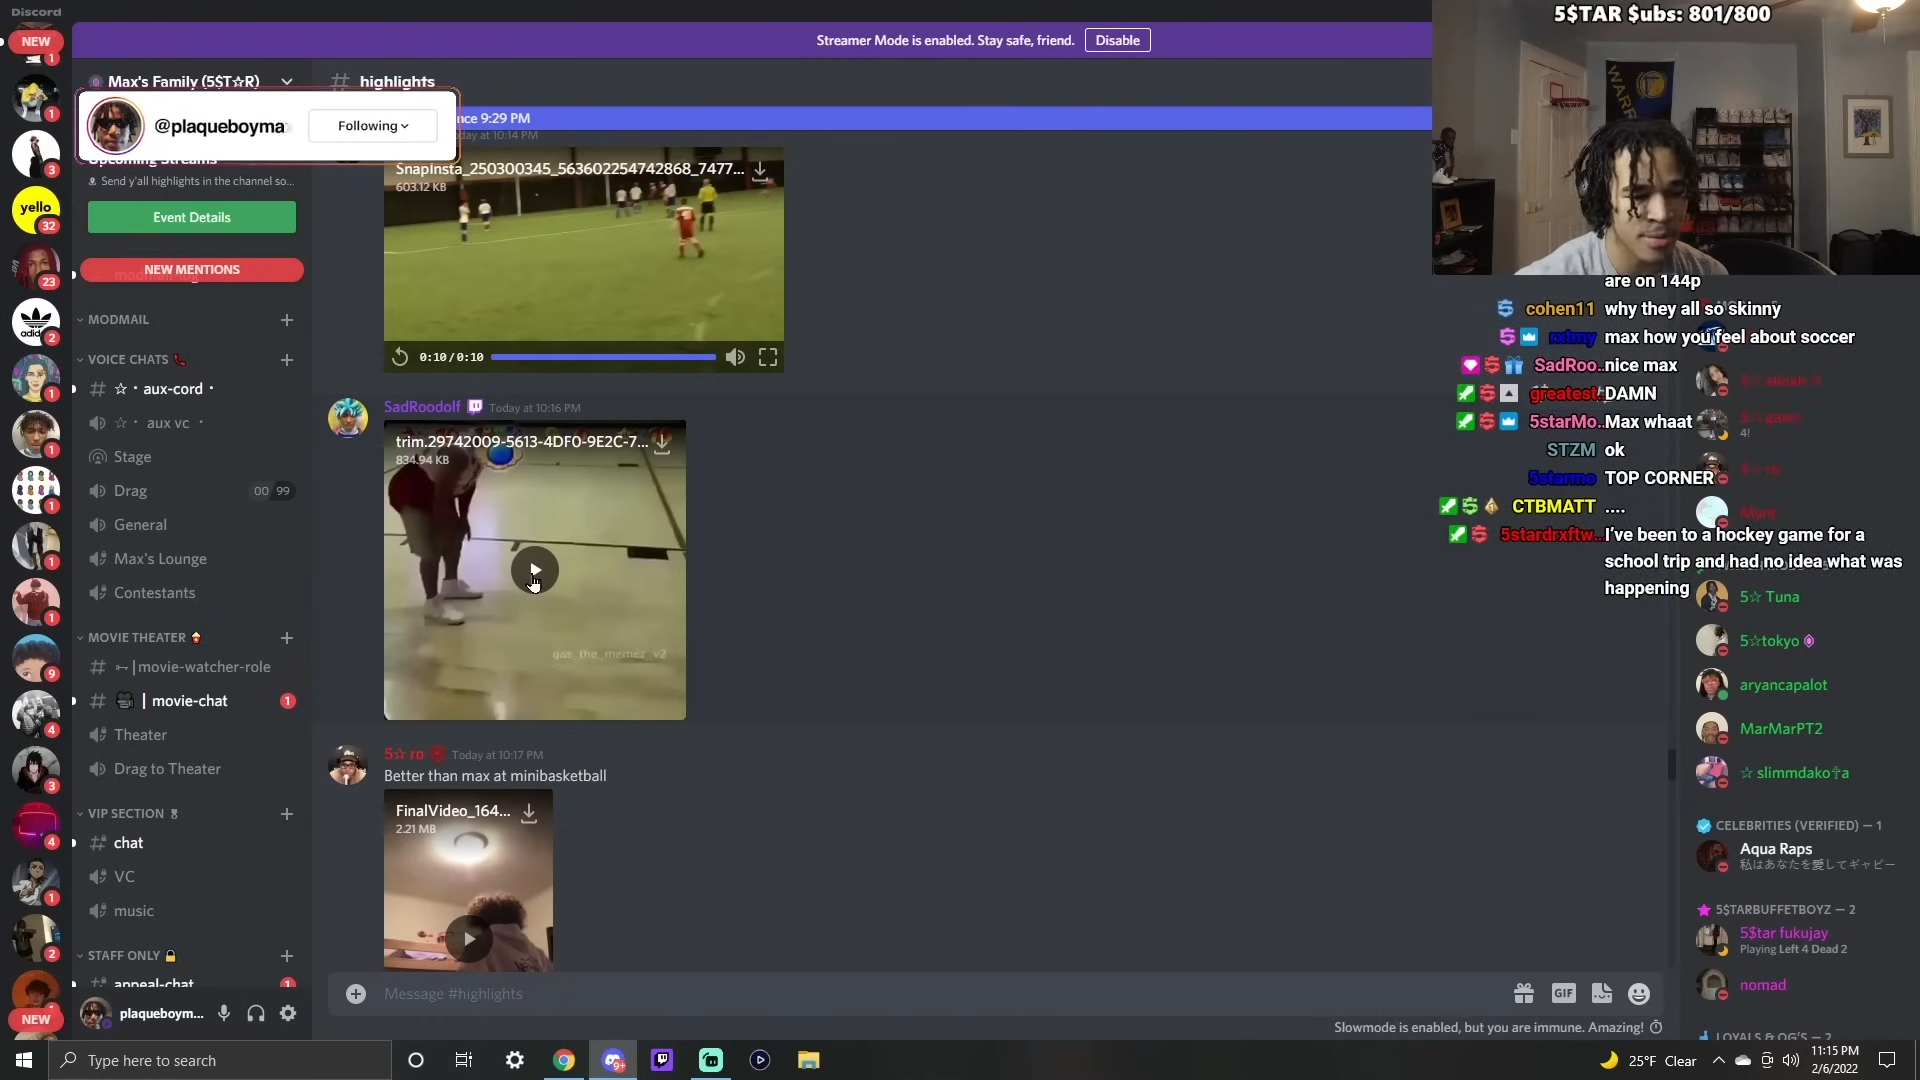Disable Streamer Mode
The image size is (1920, 1080).
(x=1117, y=40)
